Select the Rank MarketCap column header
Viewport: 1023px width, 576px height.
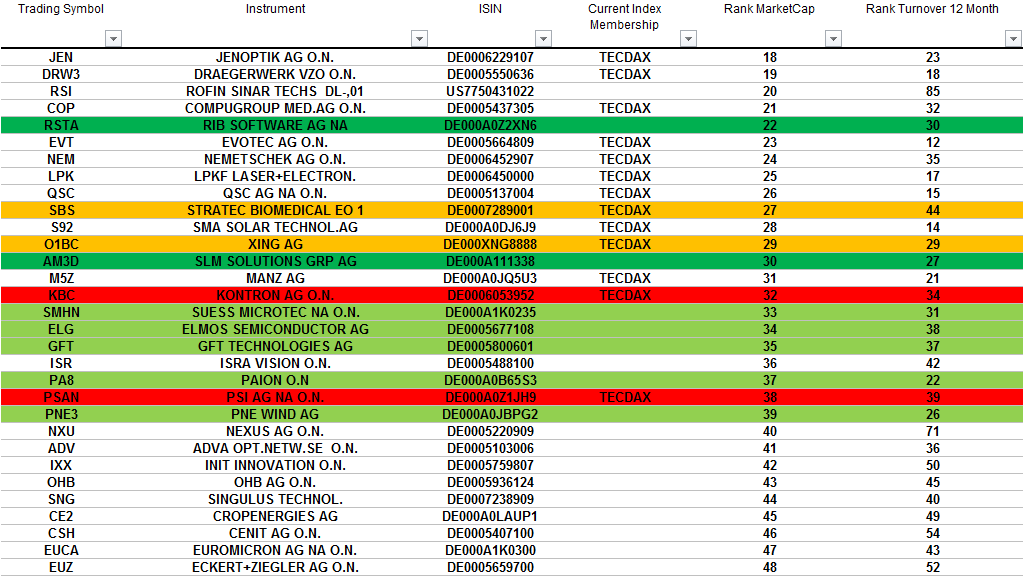tap(768, 9)
